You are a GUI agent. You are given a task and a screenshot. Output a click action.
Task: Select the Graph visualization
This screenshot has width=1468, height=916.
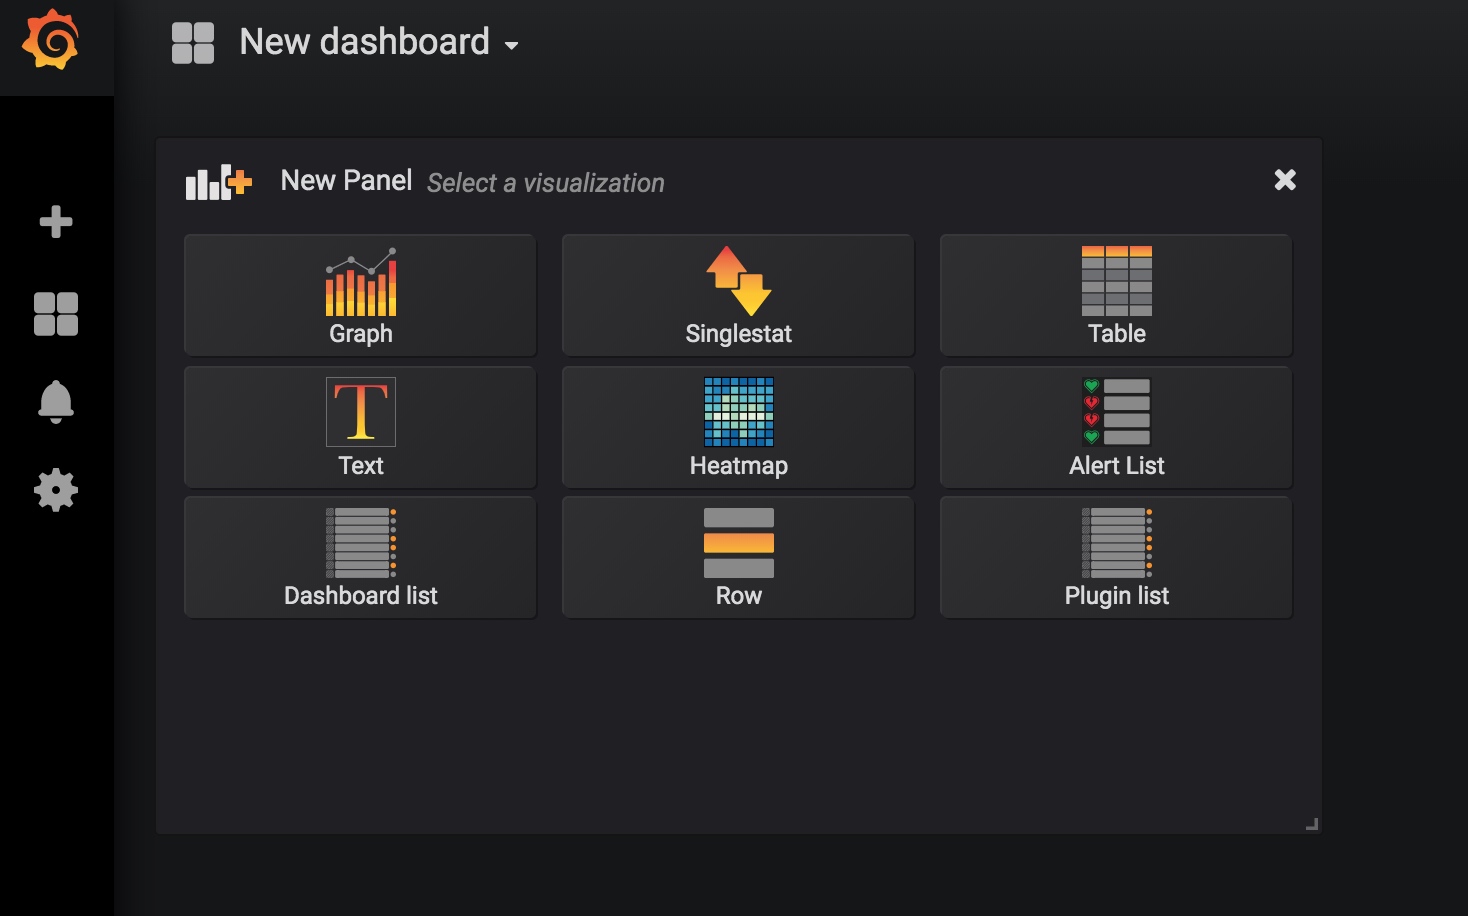click(360, 295)
